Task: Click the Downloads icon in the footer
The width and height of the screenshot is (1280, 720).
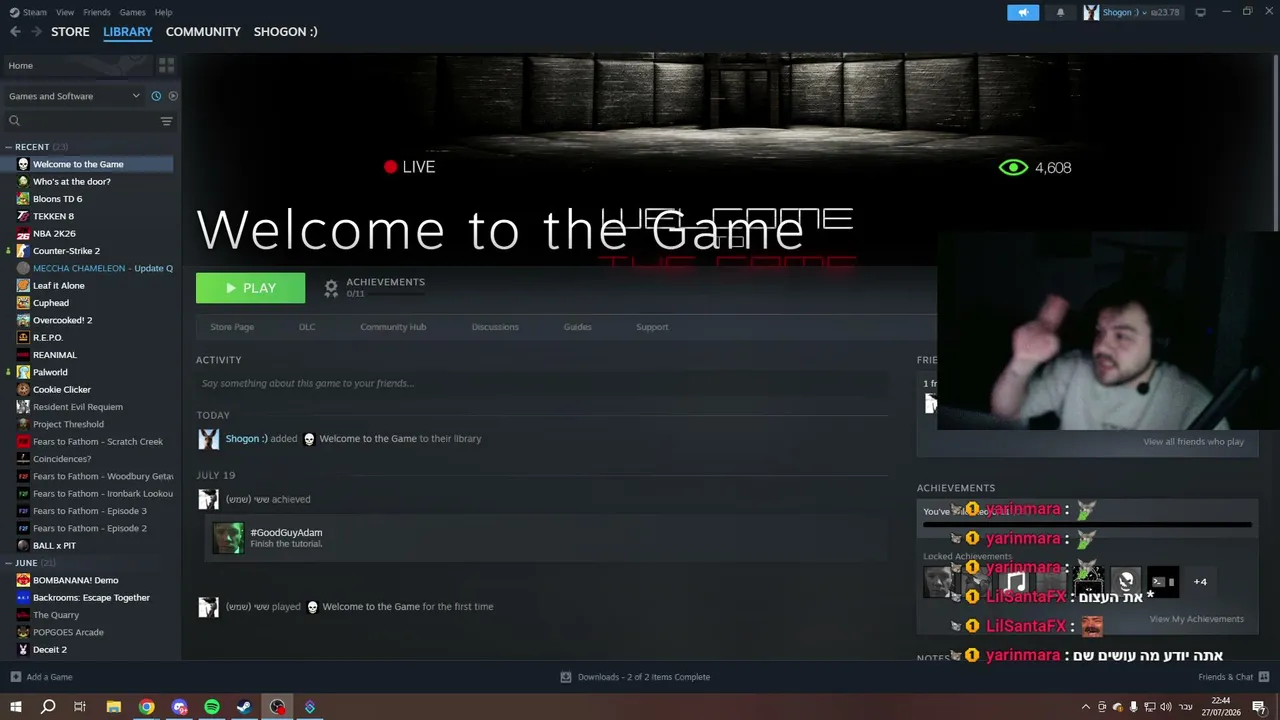Action: 566,677
